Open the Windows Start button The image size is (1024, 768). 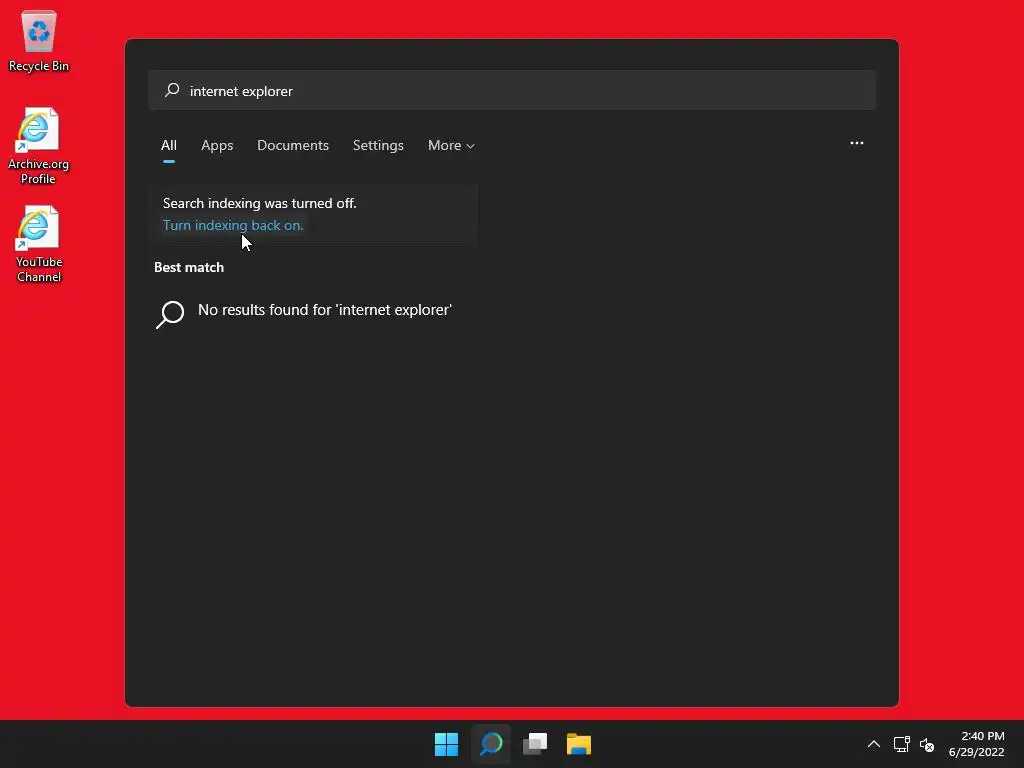point(447,744)
